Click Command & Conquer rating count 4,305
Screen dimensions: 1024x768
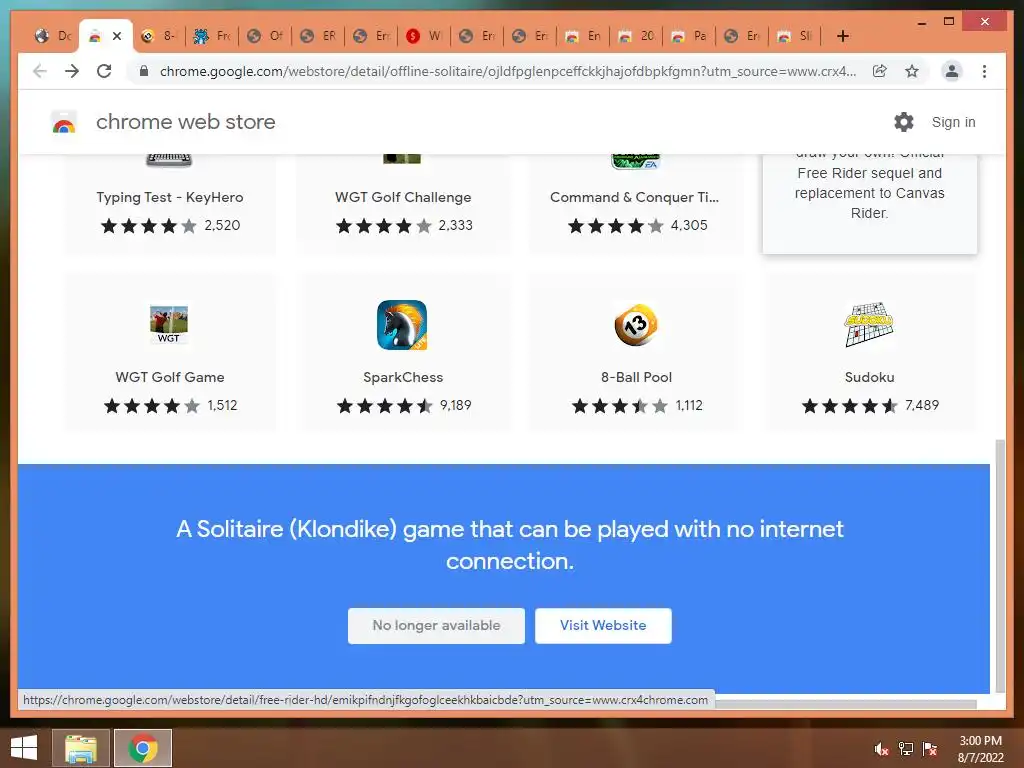point(689,225)
